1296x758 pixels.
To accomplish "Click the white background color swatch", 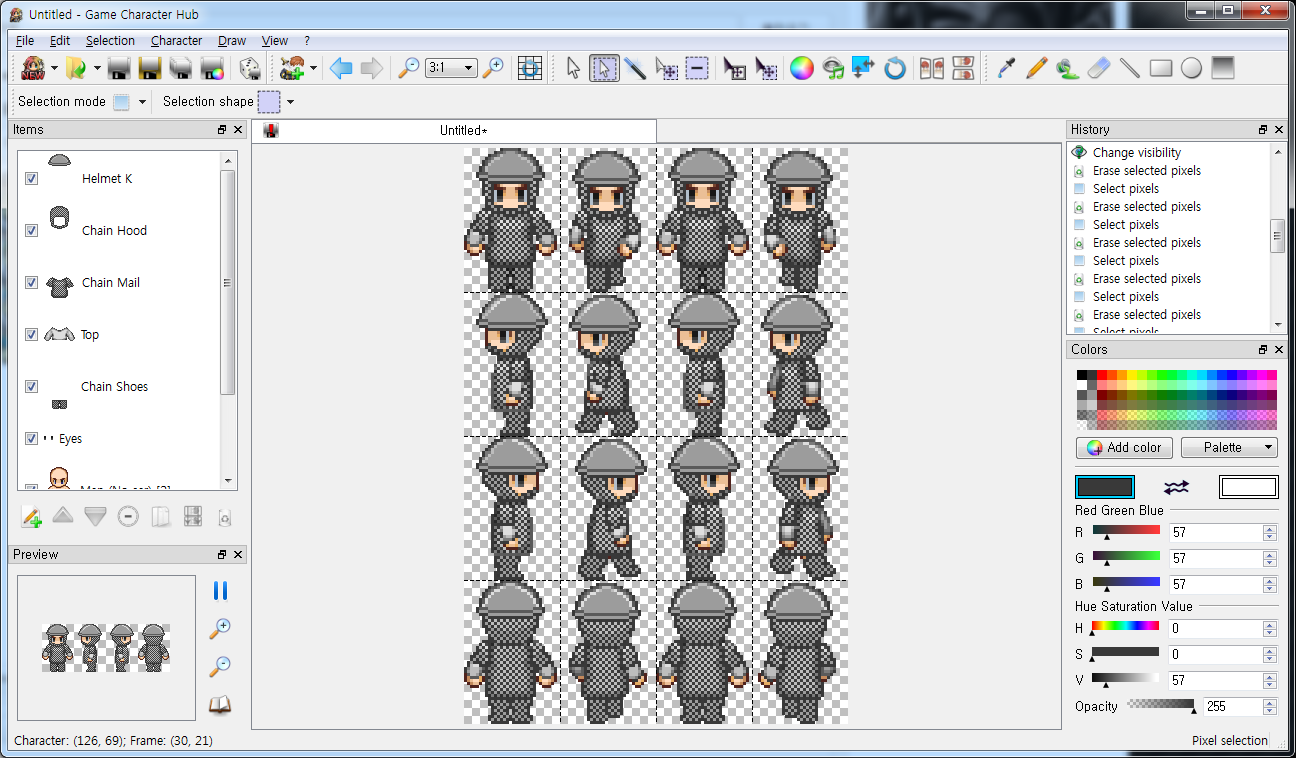I will 1248,487.
